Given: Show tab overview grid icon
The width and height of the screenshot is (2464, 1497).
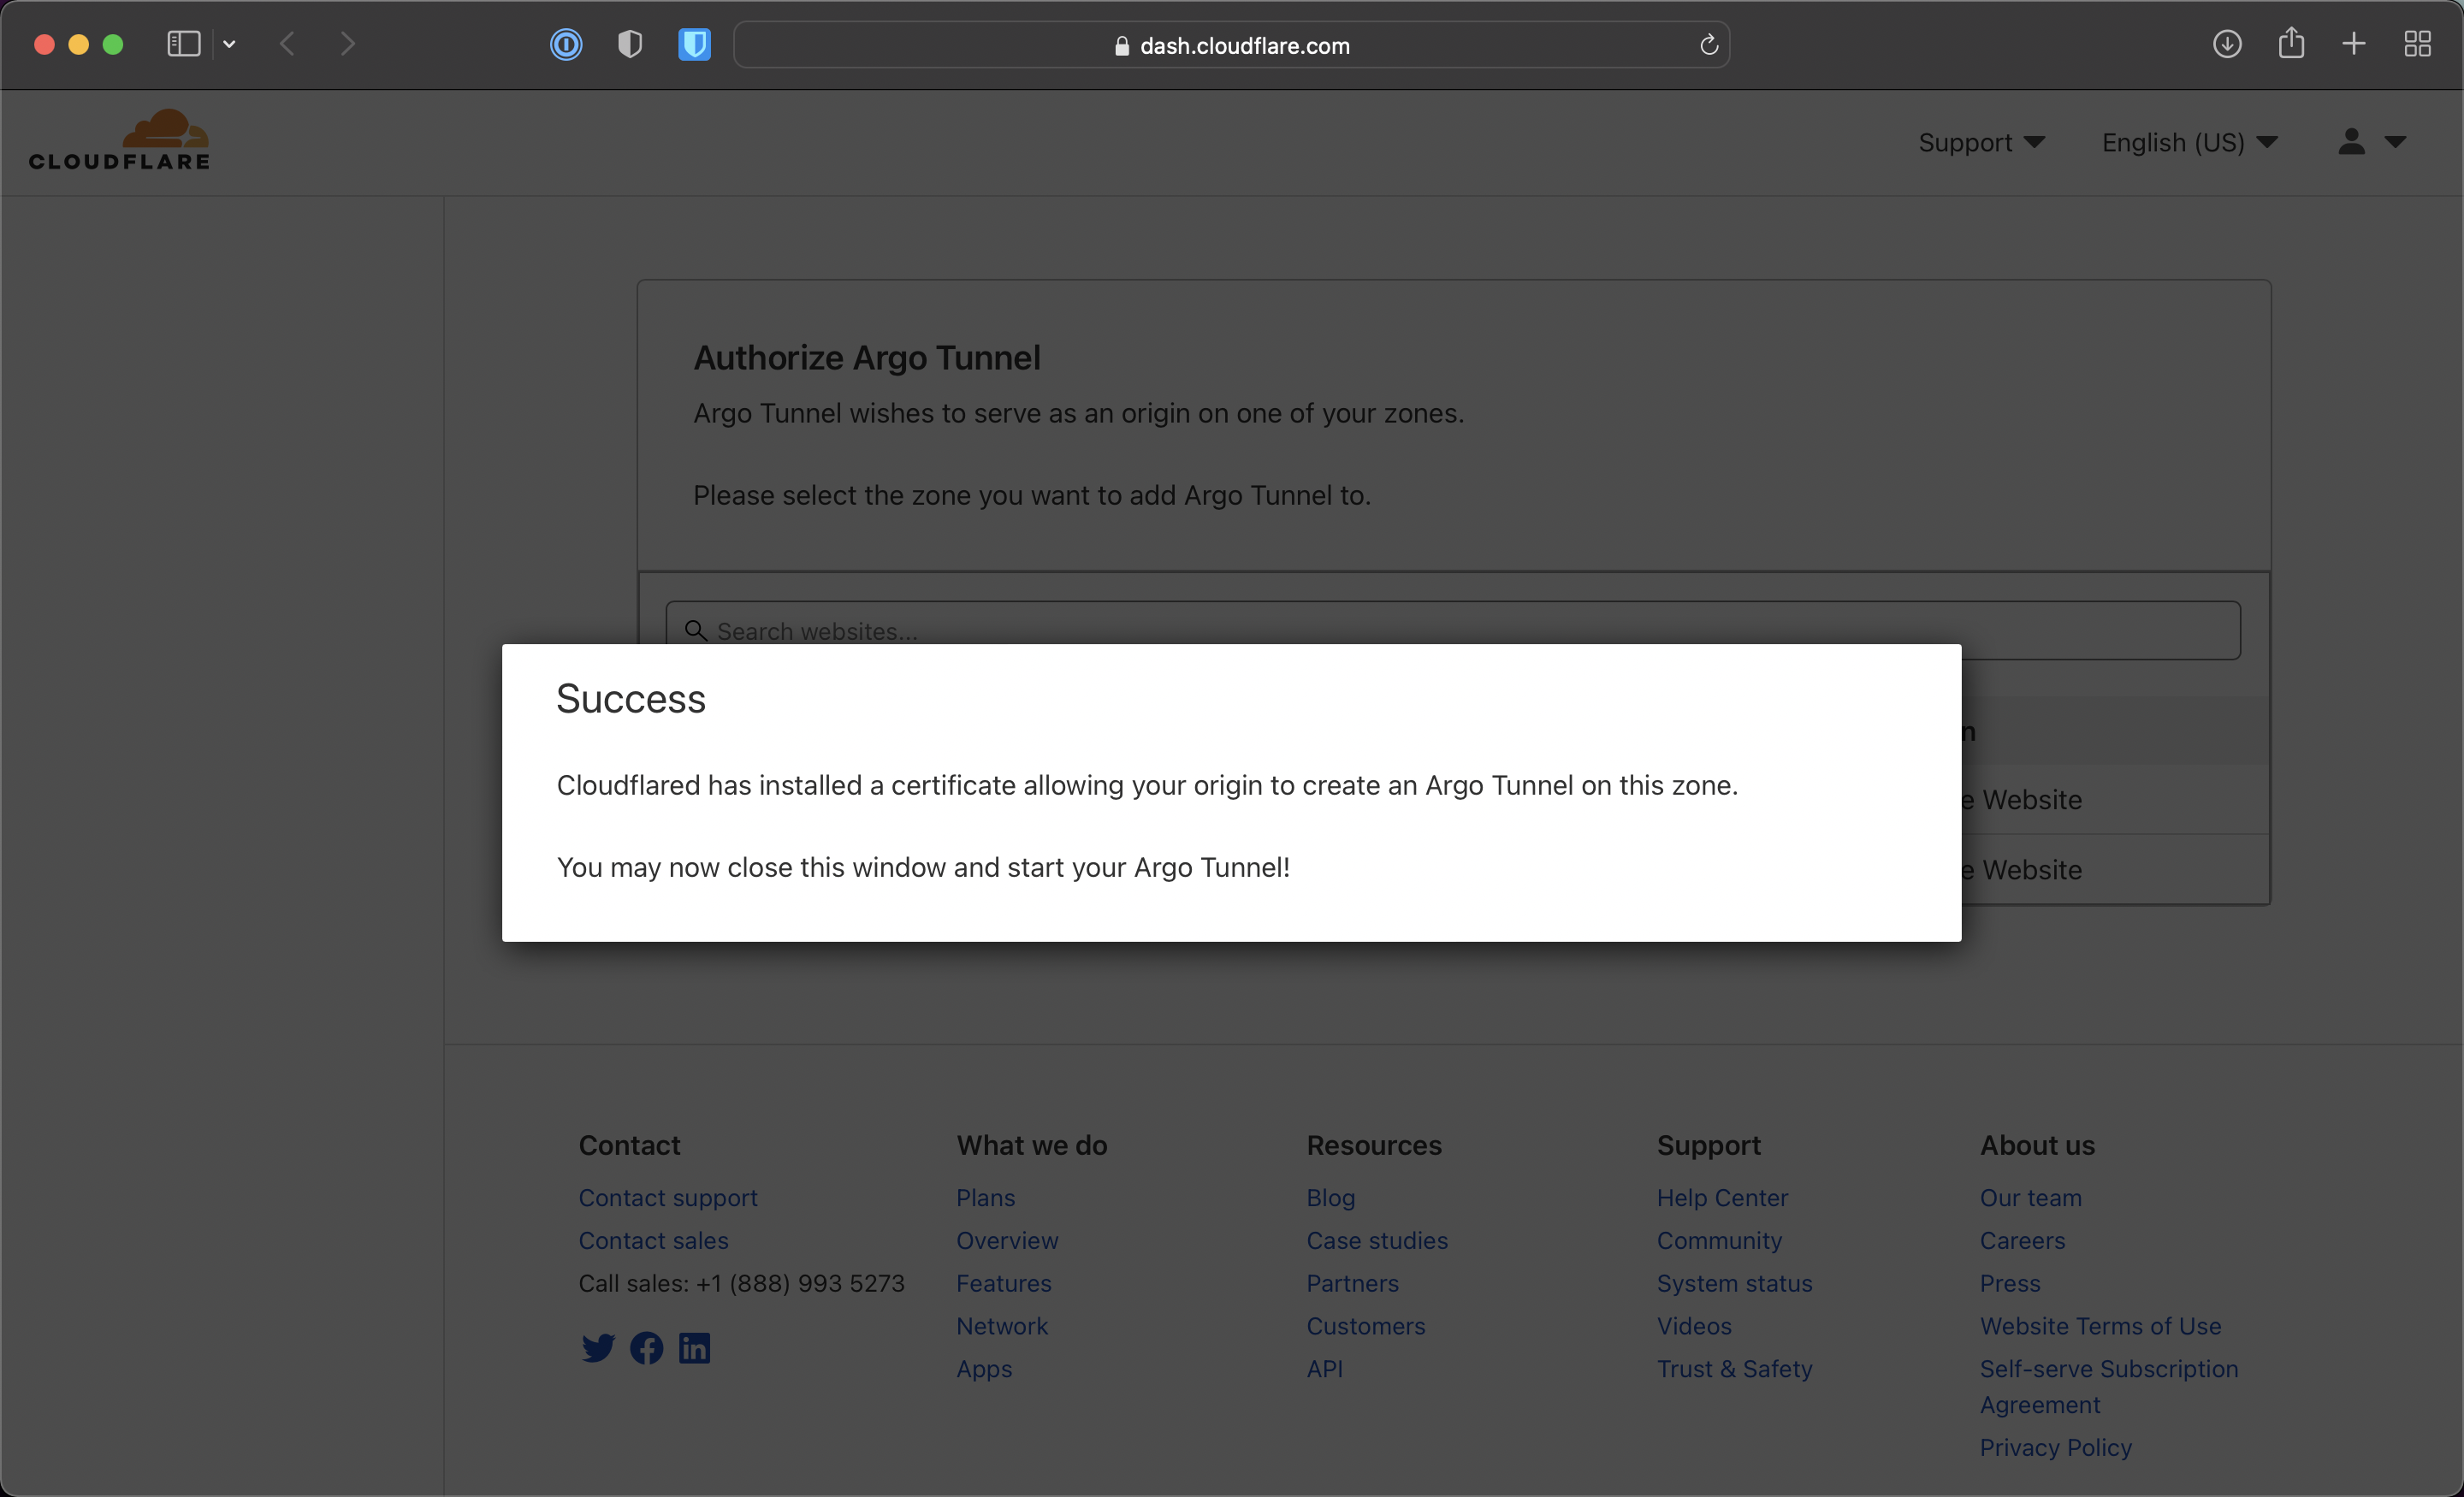Looking at the screenshot, I should 2417,45.
